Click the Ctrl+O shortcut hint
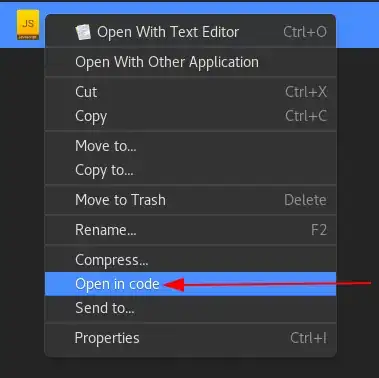The image size is (379, 378). [305, 32]
